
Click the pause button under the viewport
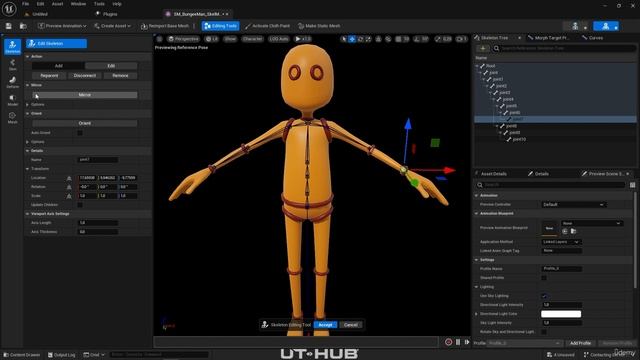[458, 342]
